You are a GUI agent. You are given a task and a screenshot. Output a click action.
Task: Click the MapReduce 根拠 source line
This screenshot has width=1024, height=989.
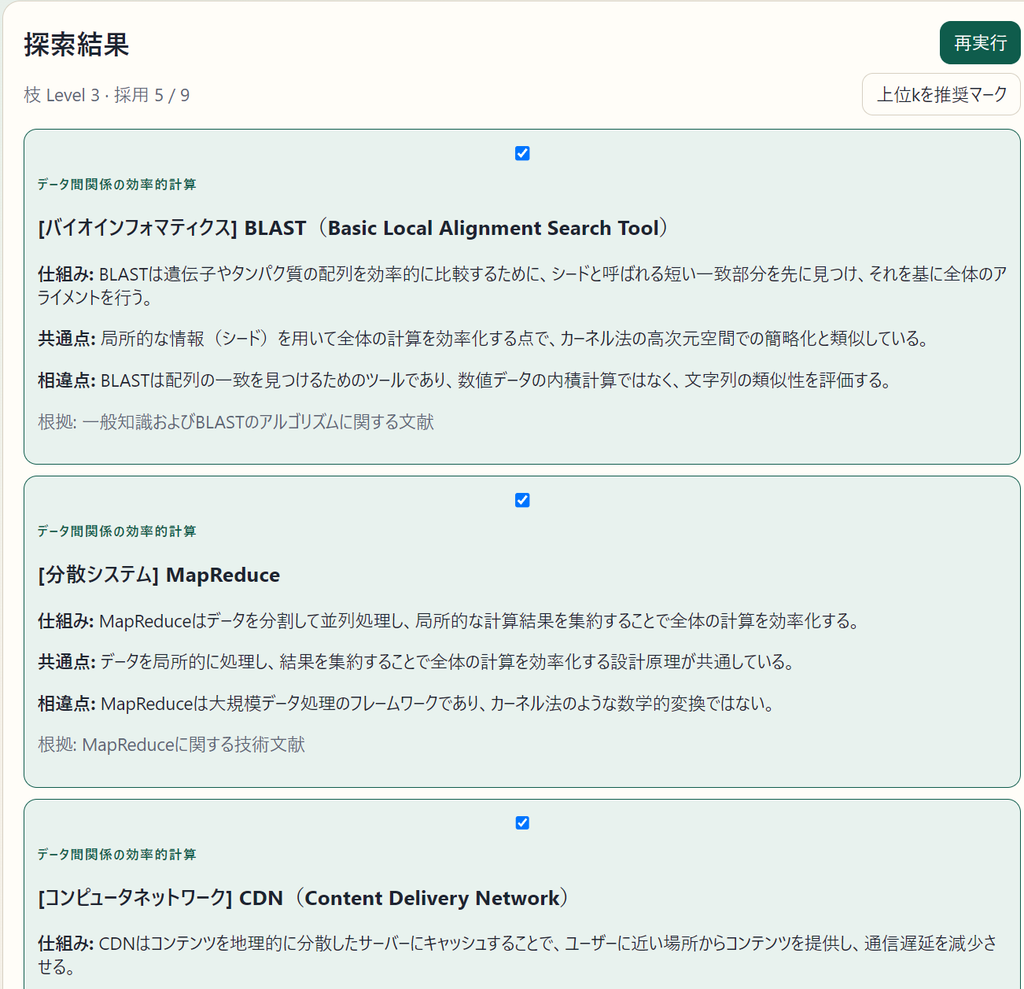pos(171,745)
